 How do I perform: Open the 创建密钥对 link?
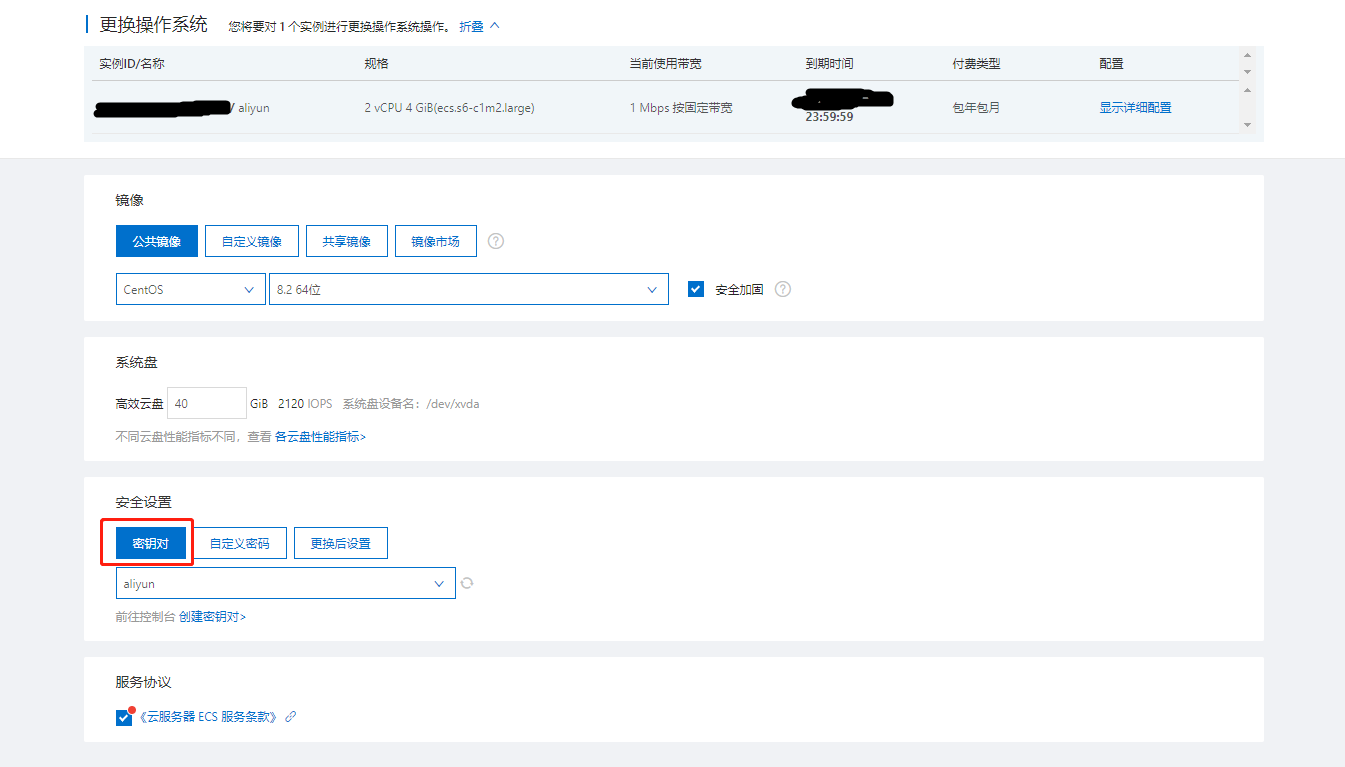pyautogui.click(x=212, y=617)
